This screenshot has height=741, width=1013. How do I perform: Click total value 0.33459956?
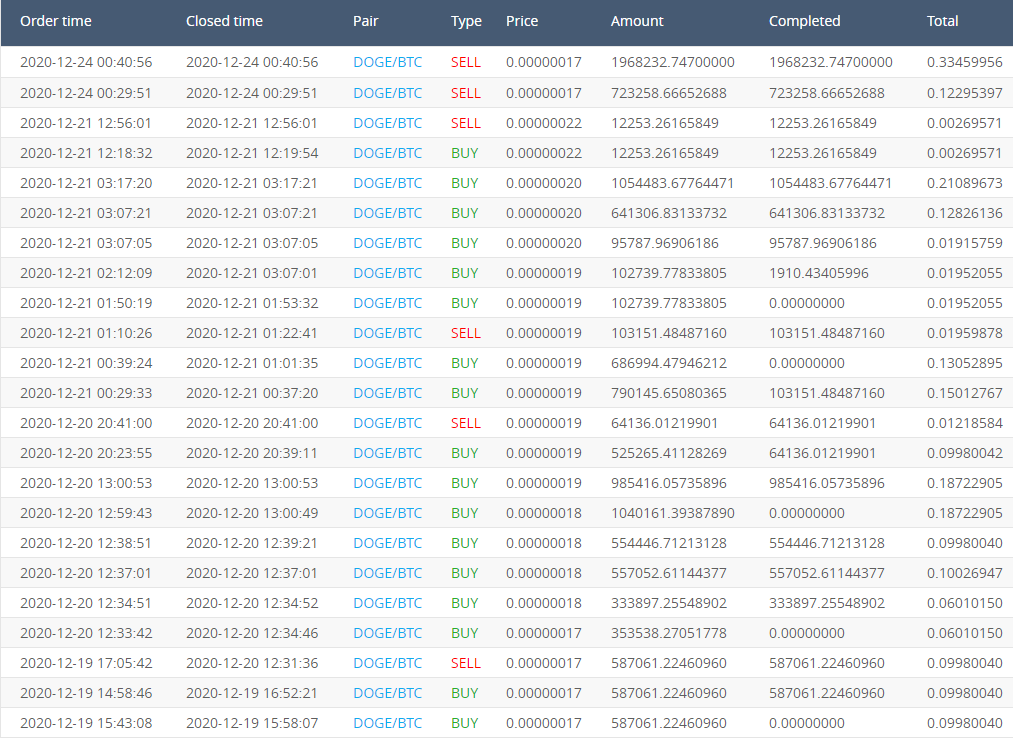[x=964, y=62]
